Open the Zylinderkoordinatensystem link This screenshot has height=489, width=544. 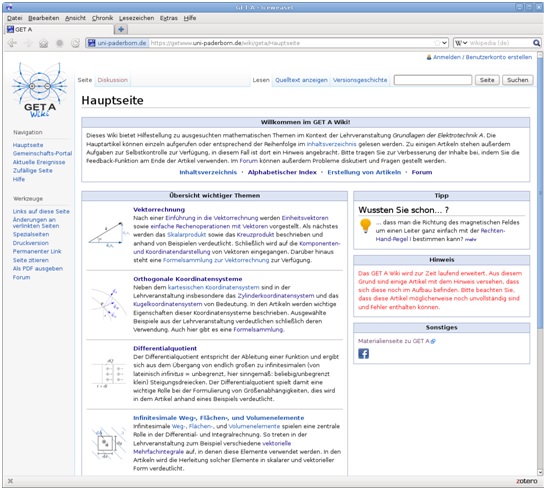[x=276, y=296]
